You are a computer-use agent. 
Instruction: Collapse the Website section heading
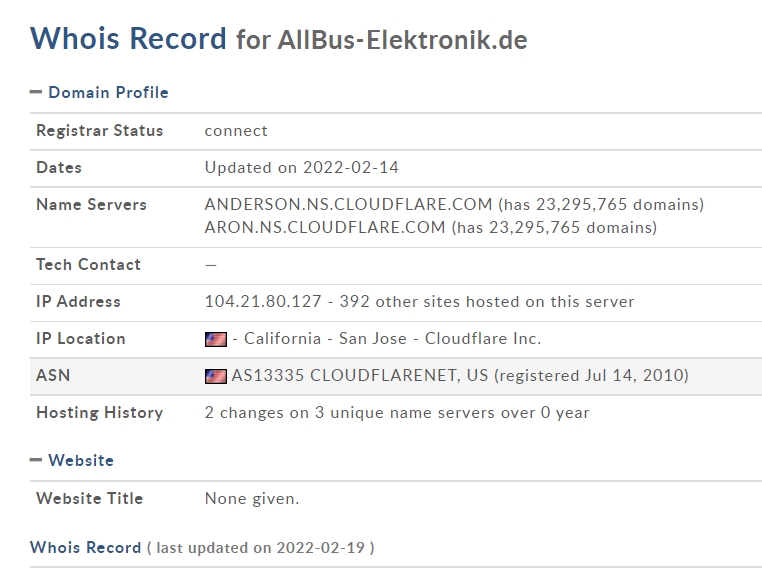(81, 460)
